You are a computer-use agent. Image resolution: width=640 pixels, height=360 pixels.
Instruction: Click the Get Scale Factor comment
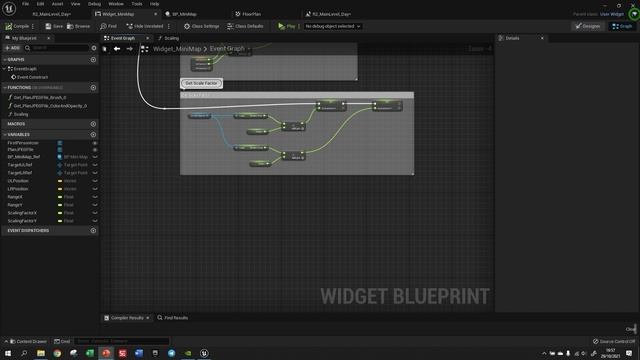[201, 83]
